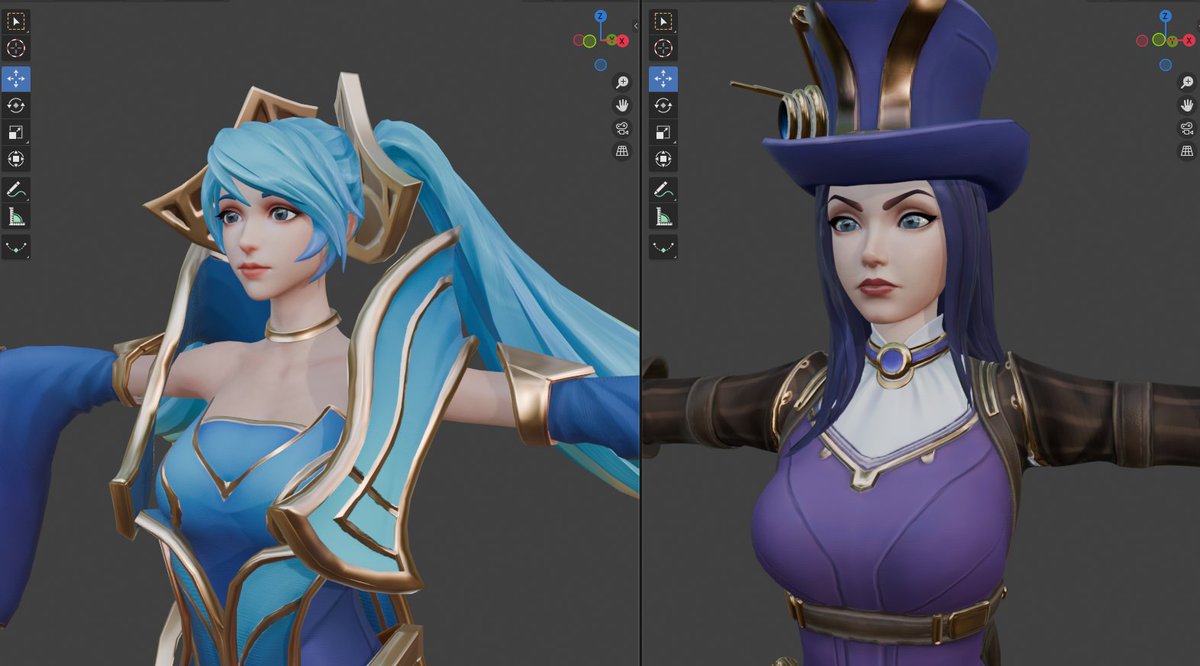
Task: Choose the Annotate pencil tool in right viewport
Action: 662,189
